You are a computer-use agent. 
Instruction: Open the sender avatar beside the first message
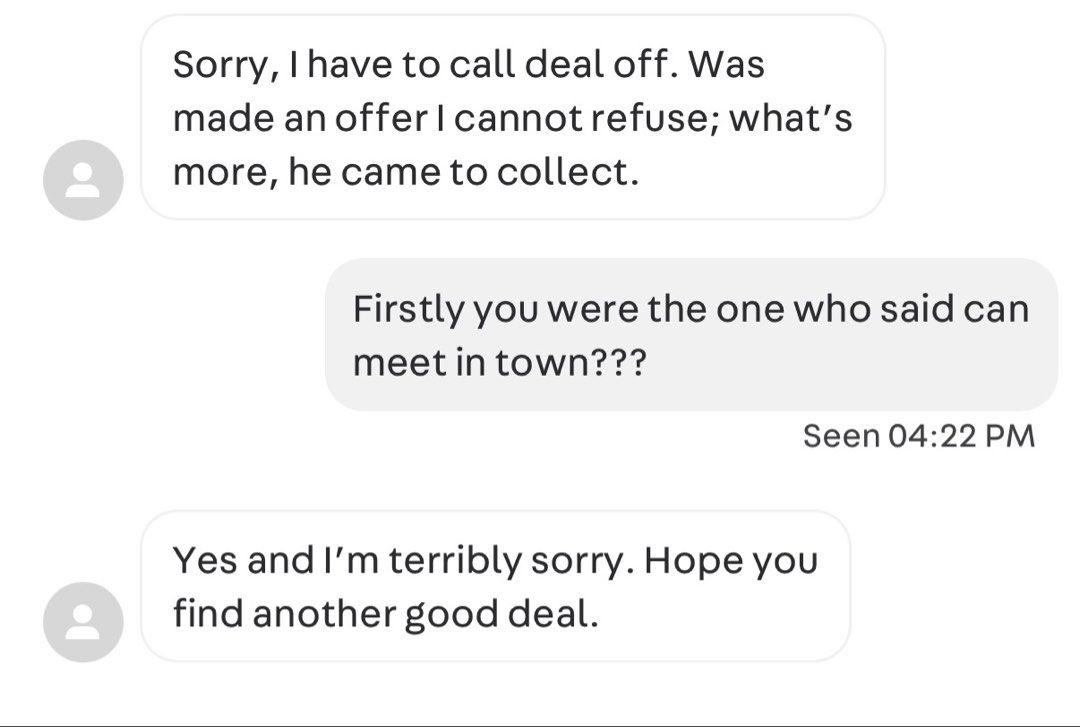(83, 180)
